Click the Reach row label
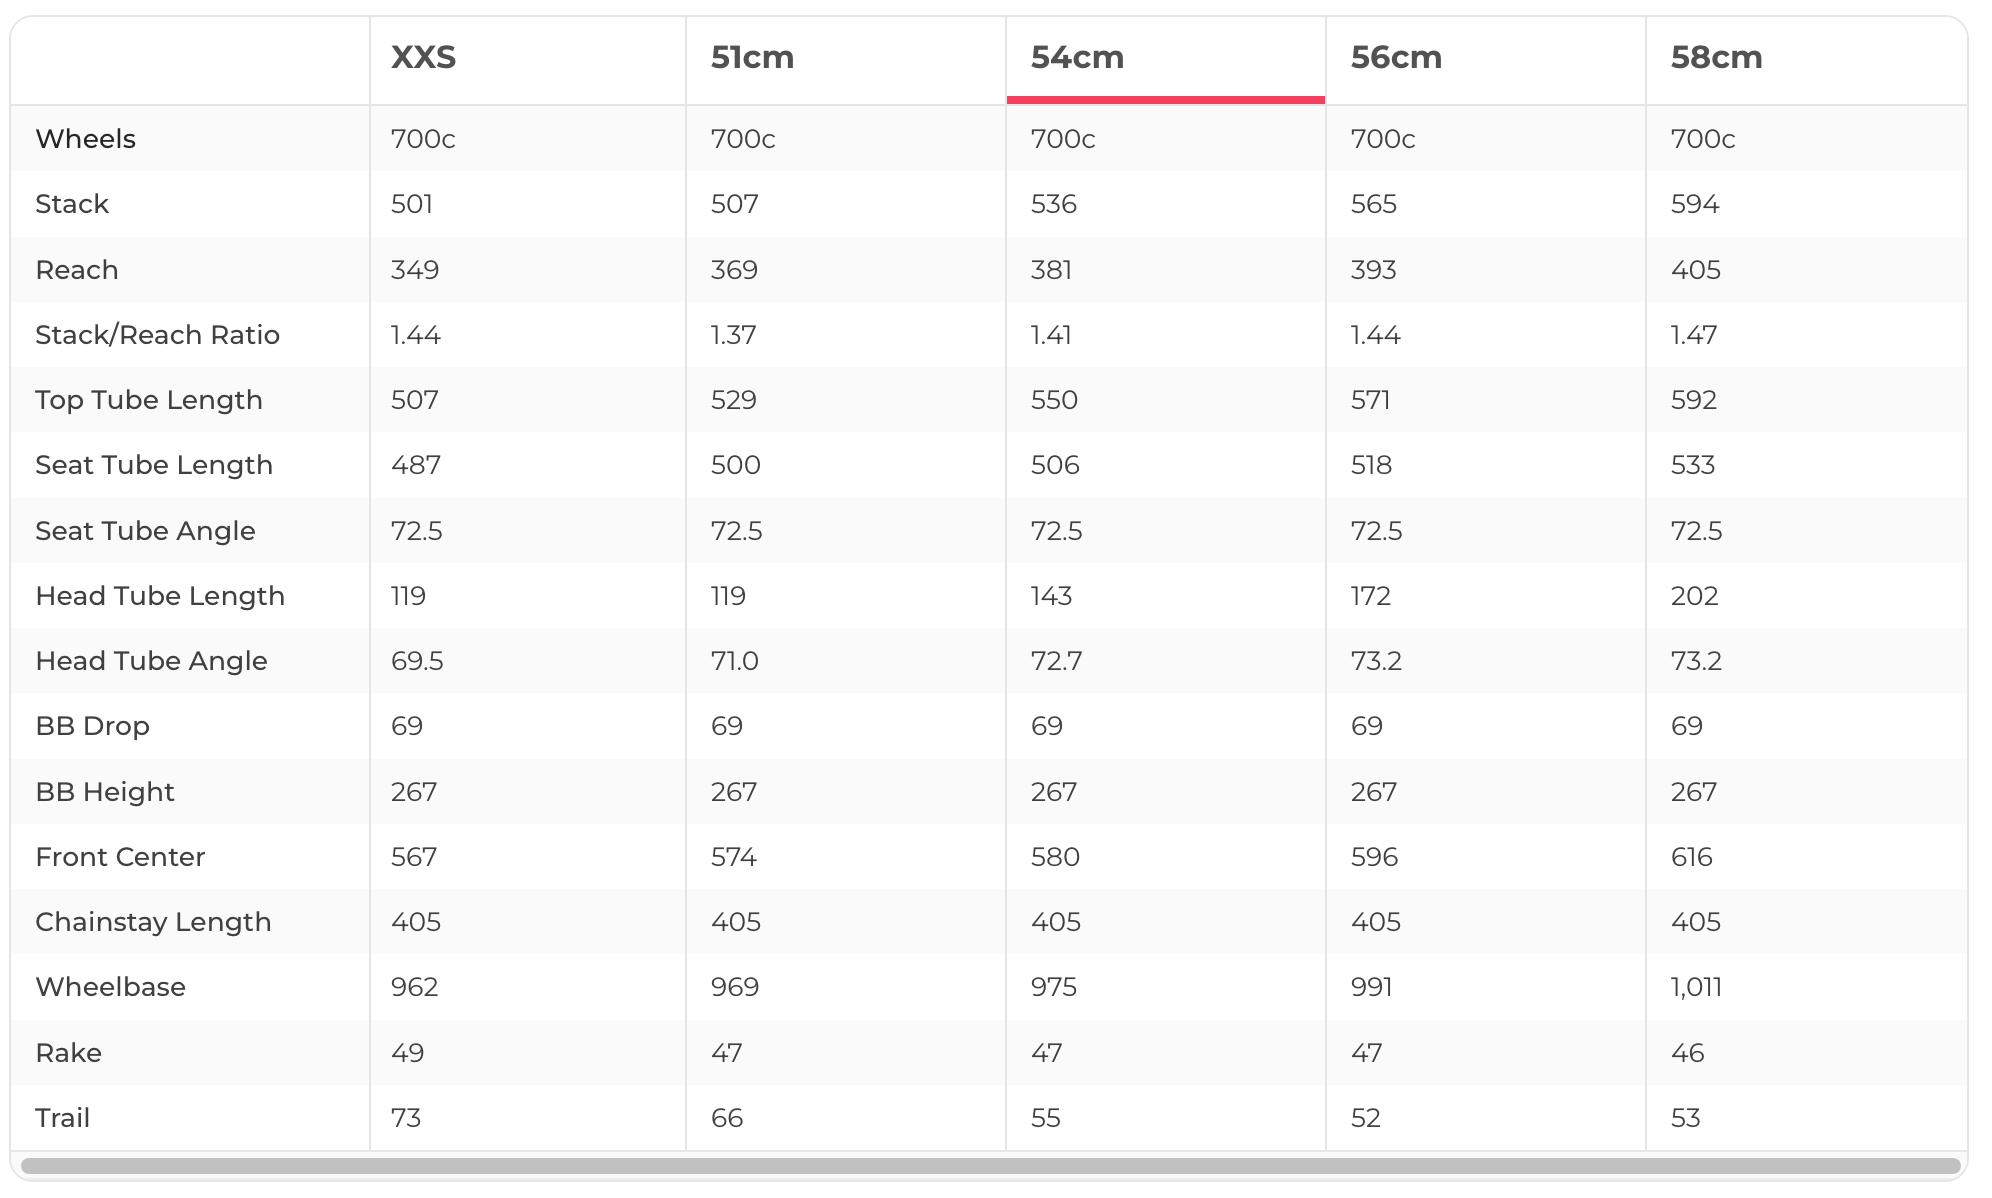The width and height of the screenshot is (1992, 1198). 77,270
